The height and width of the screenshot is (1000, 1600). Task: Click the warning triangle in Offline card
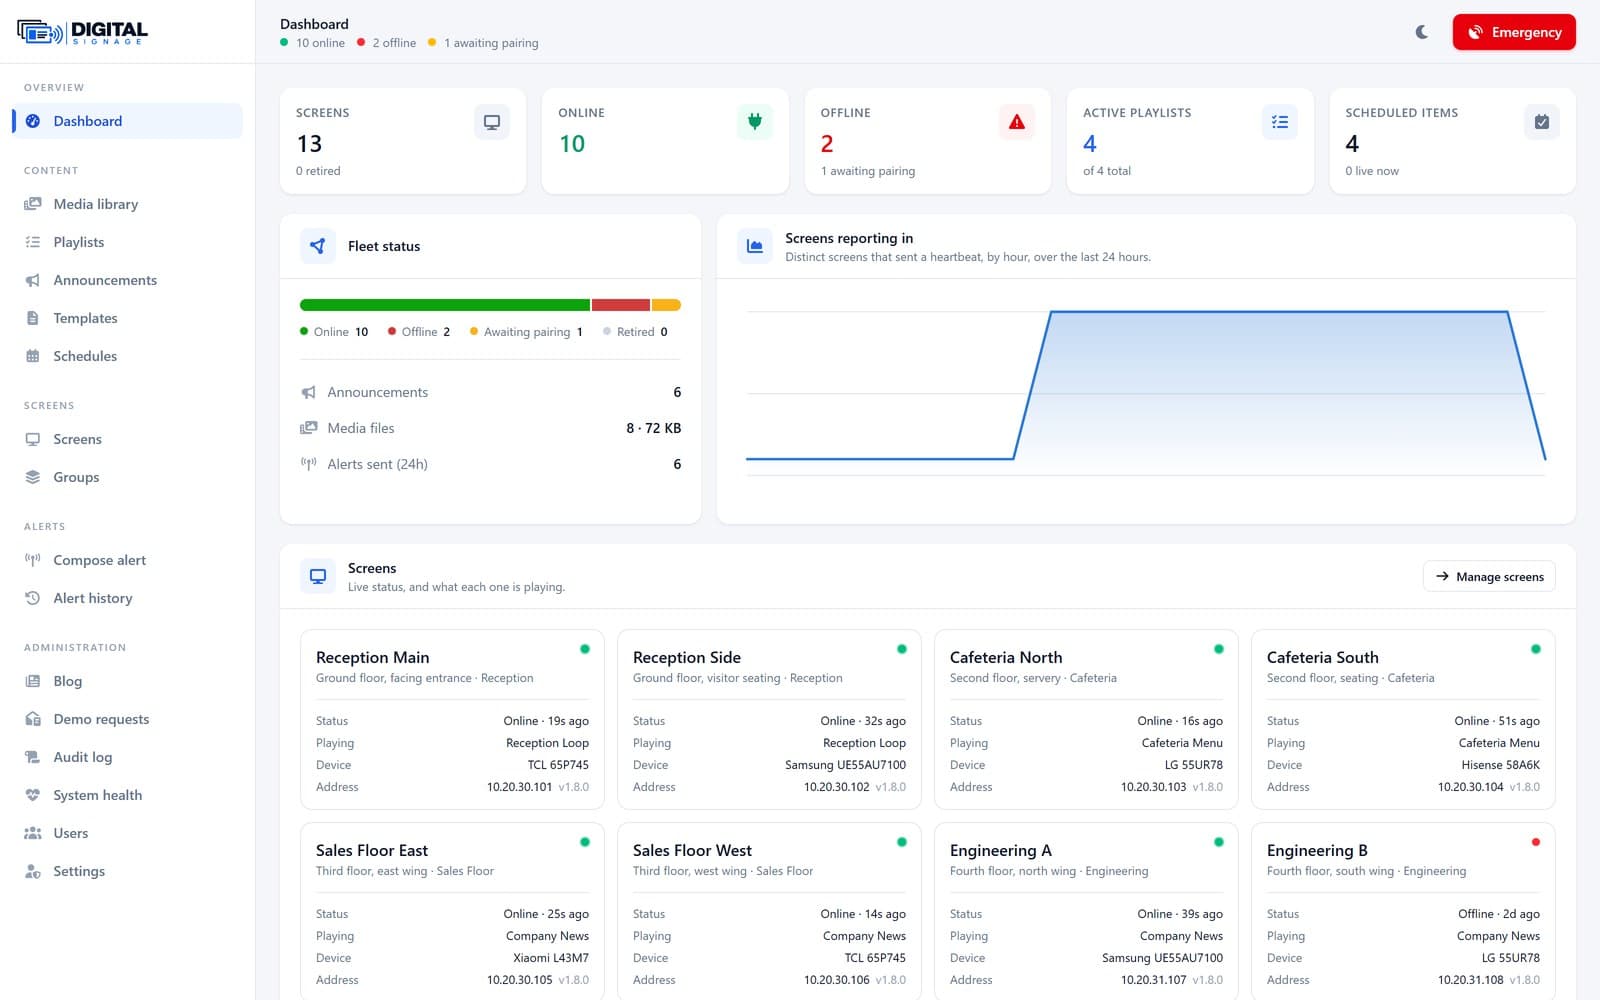point(1017,122)
